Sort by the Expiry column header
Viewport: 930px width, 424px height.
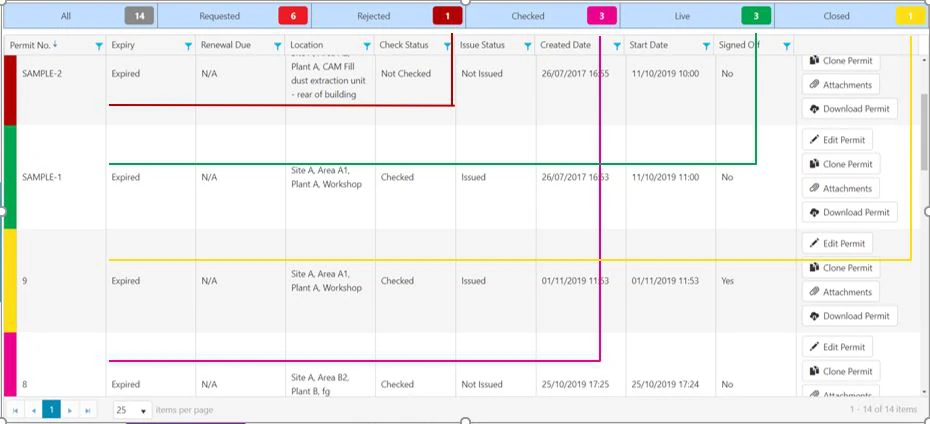tap(123, 45)
